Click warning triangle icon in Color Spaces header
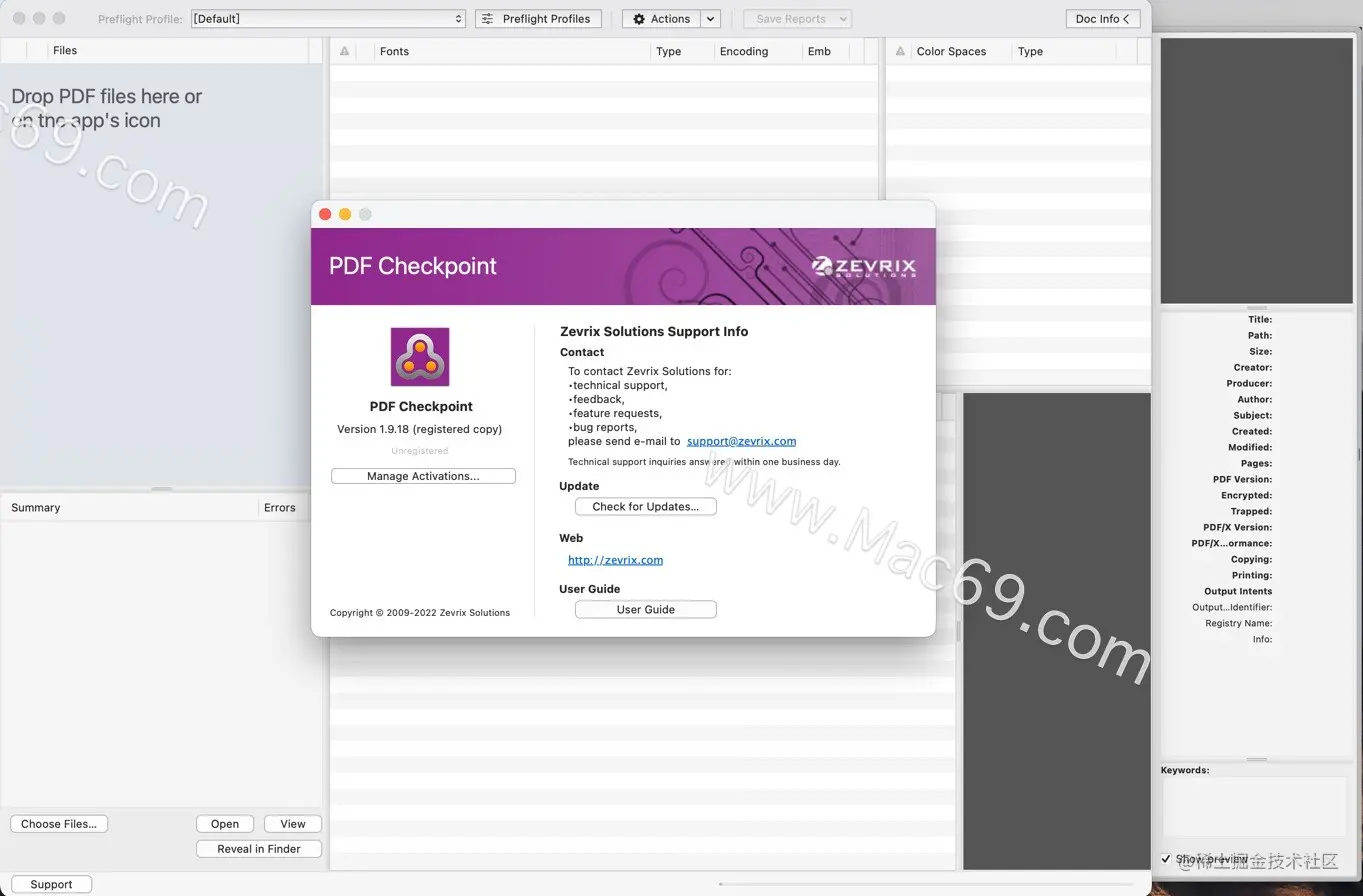The image size is (1363, 896). (x=900, y=51)
